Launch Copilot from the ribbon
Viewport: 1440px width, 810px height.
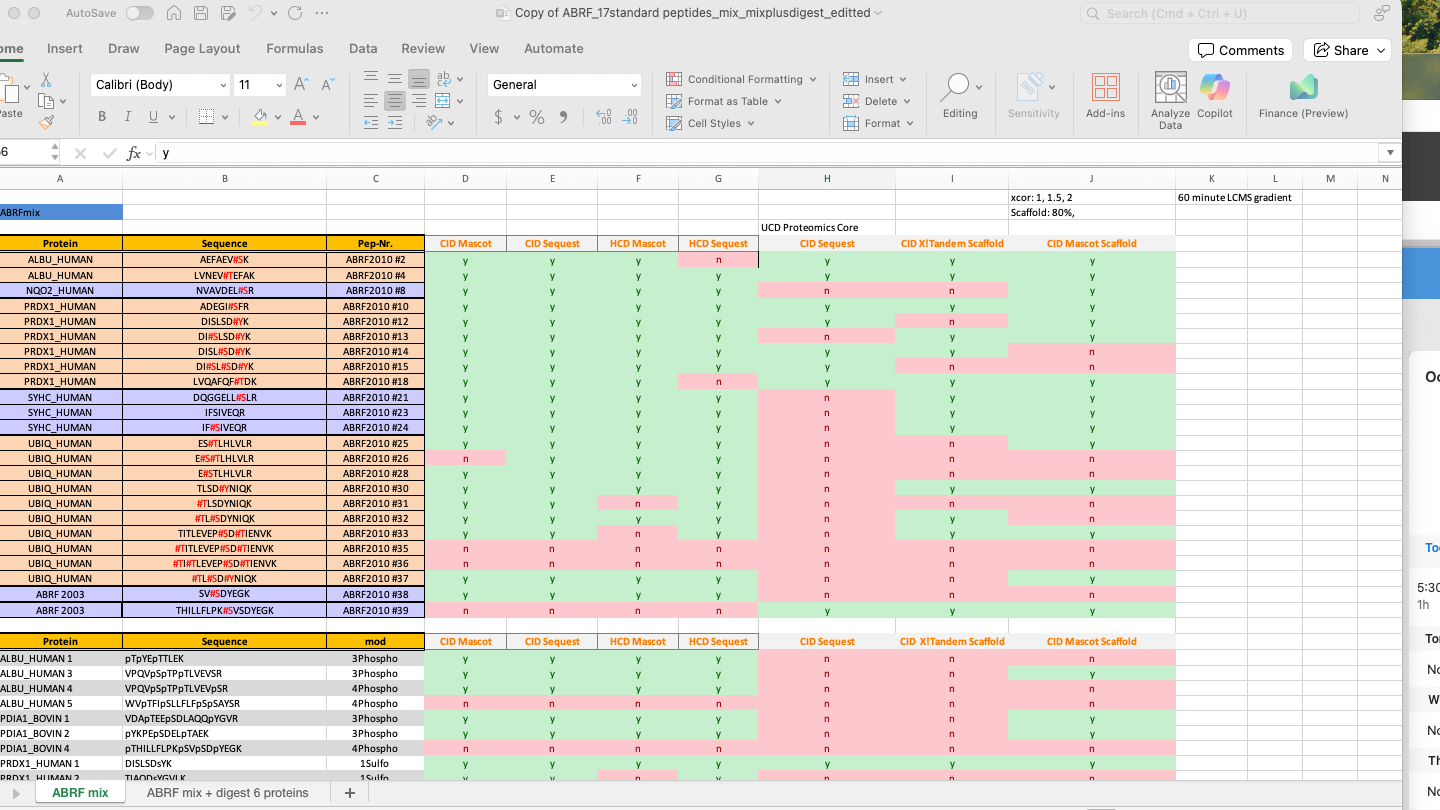[x=1214, y=99]
